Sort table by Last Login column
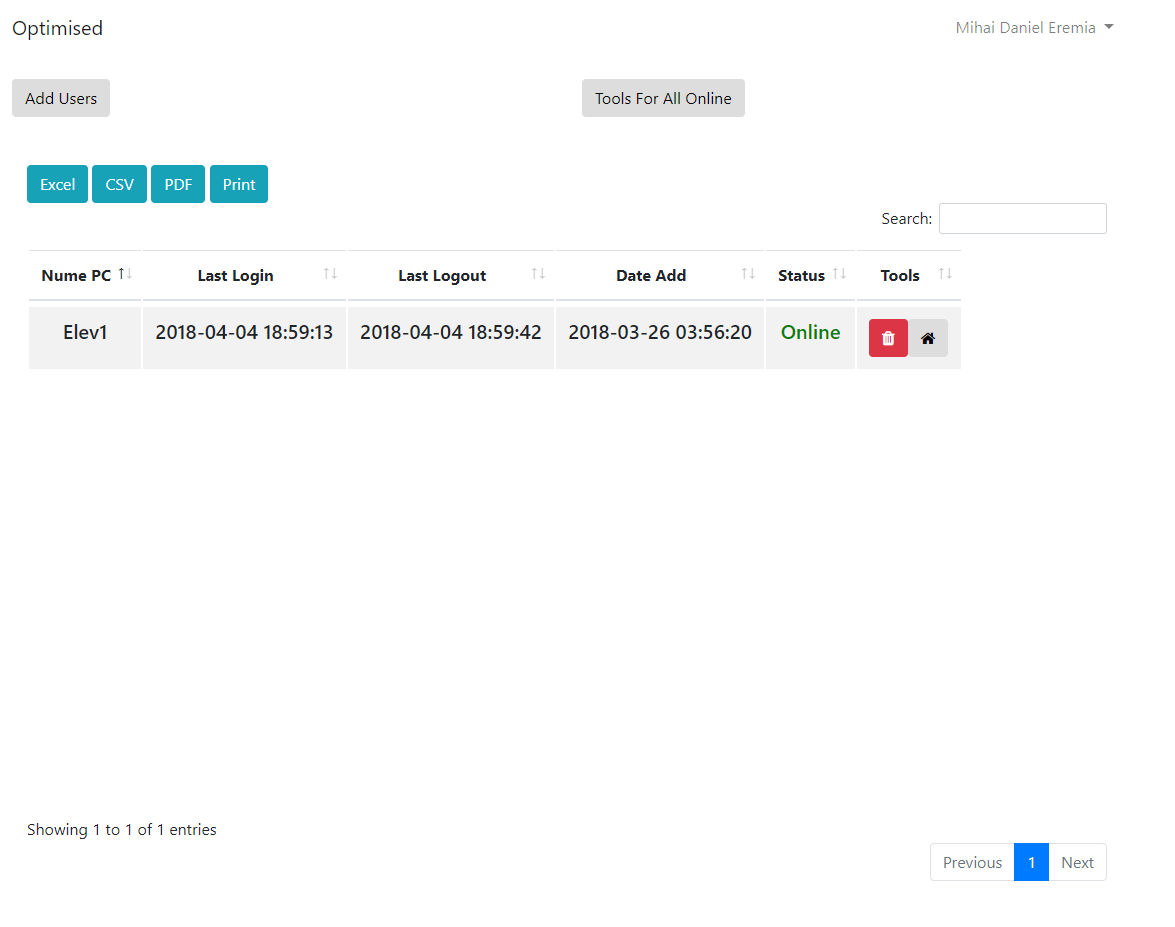 click(244, 275)
